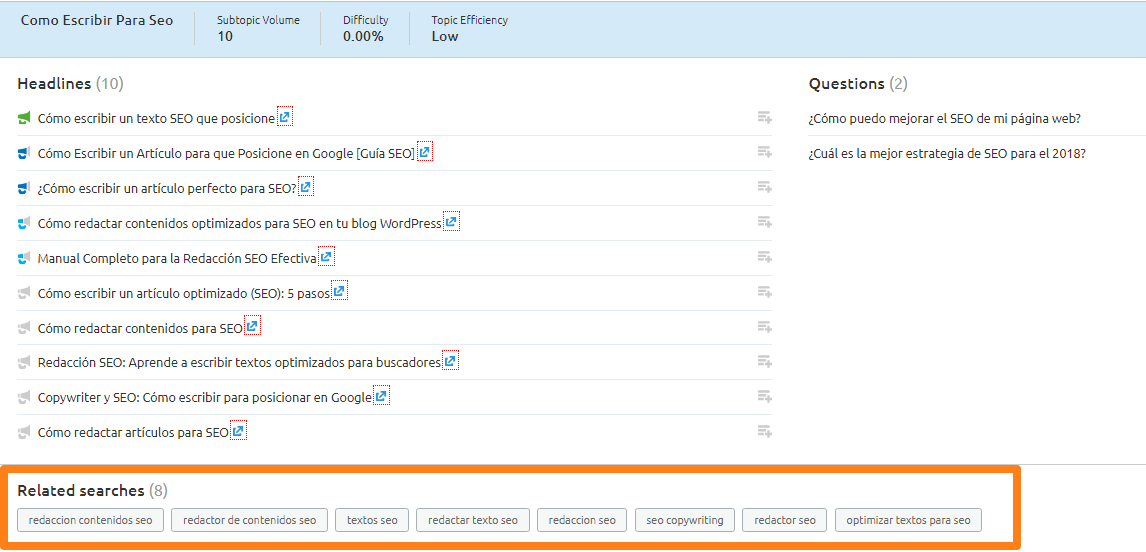Click 'Como Escribir Para Seo' topic title
The width and height of the screenshot is (1146, 552).
point(97,21)
